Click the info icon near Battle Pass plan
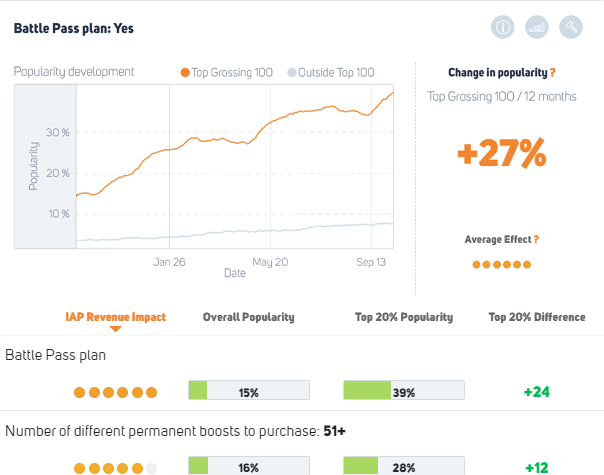The width and height of the screenshot is (604, 475). pos(502,28)
